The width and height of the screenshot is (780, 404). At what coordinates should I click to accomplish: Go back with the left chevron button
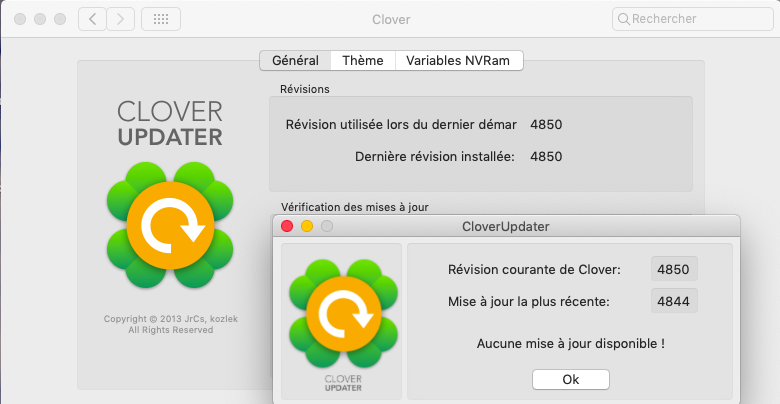[92, 19]
